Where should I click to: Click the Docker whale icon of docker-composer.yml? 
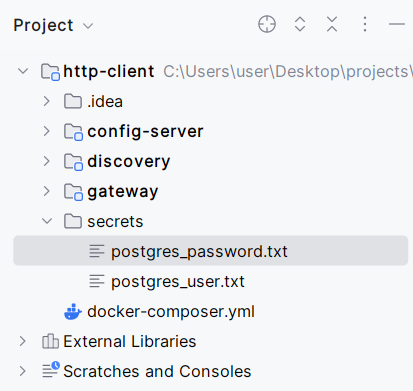(73, 312)
